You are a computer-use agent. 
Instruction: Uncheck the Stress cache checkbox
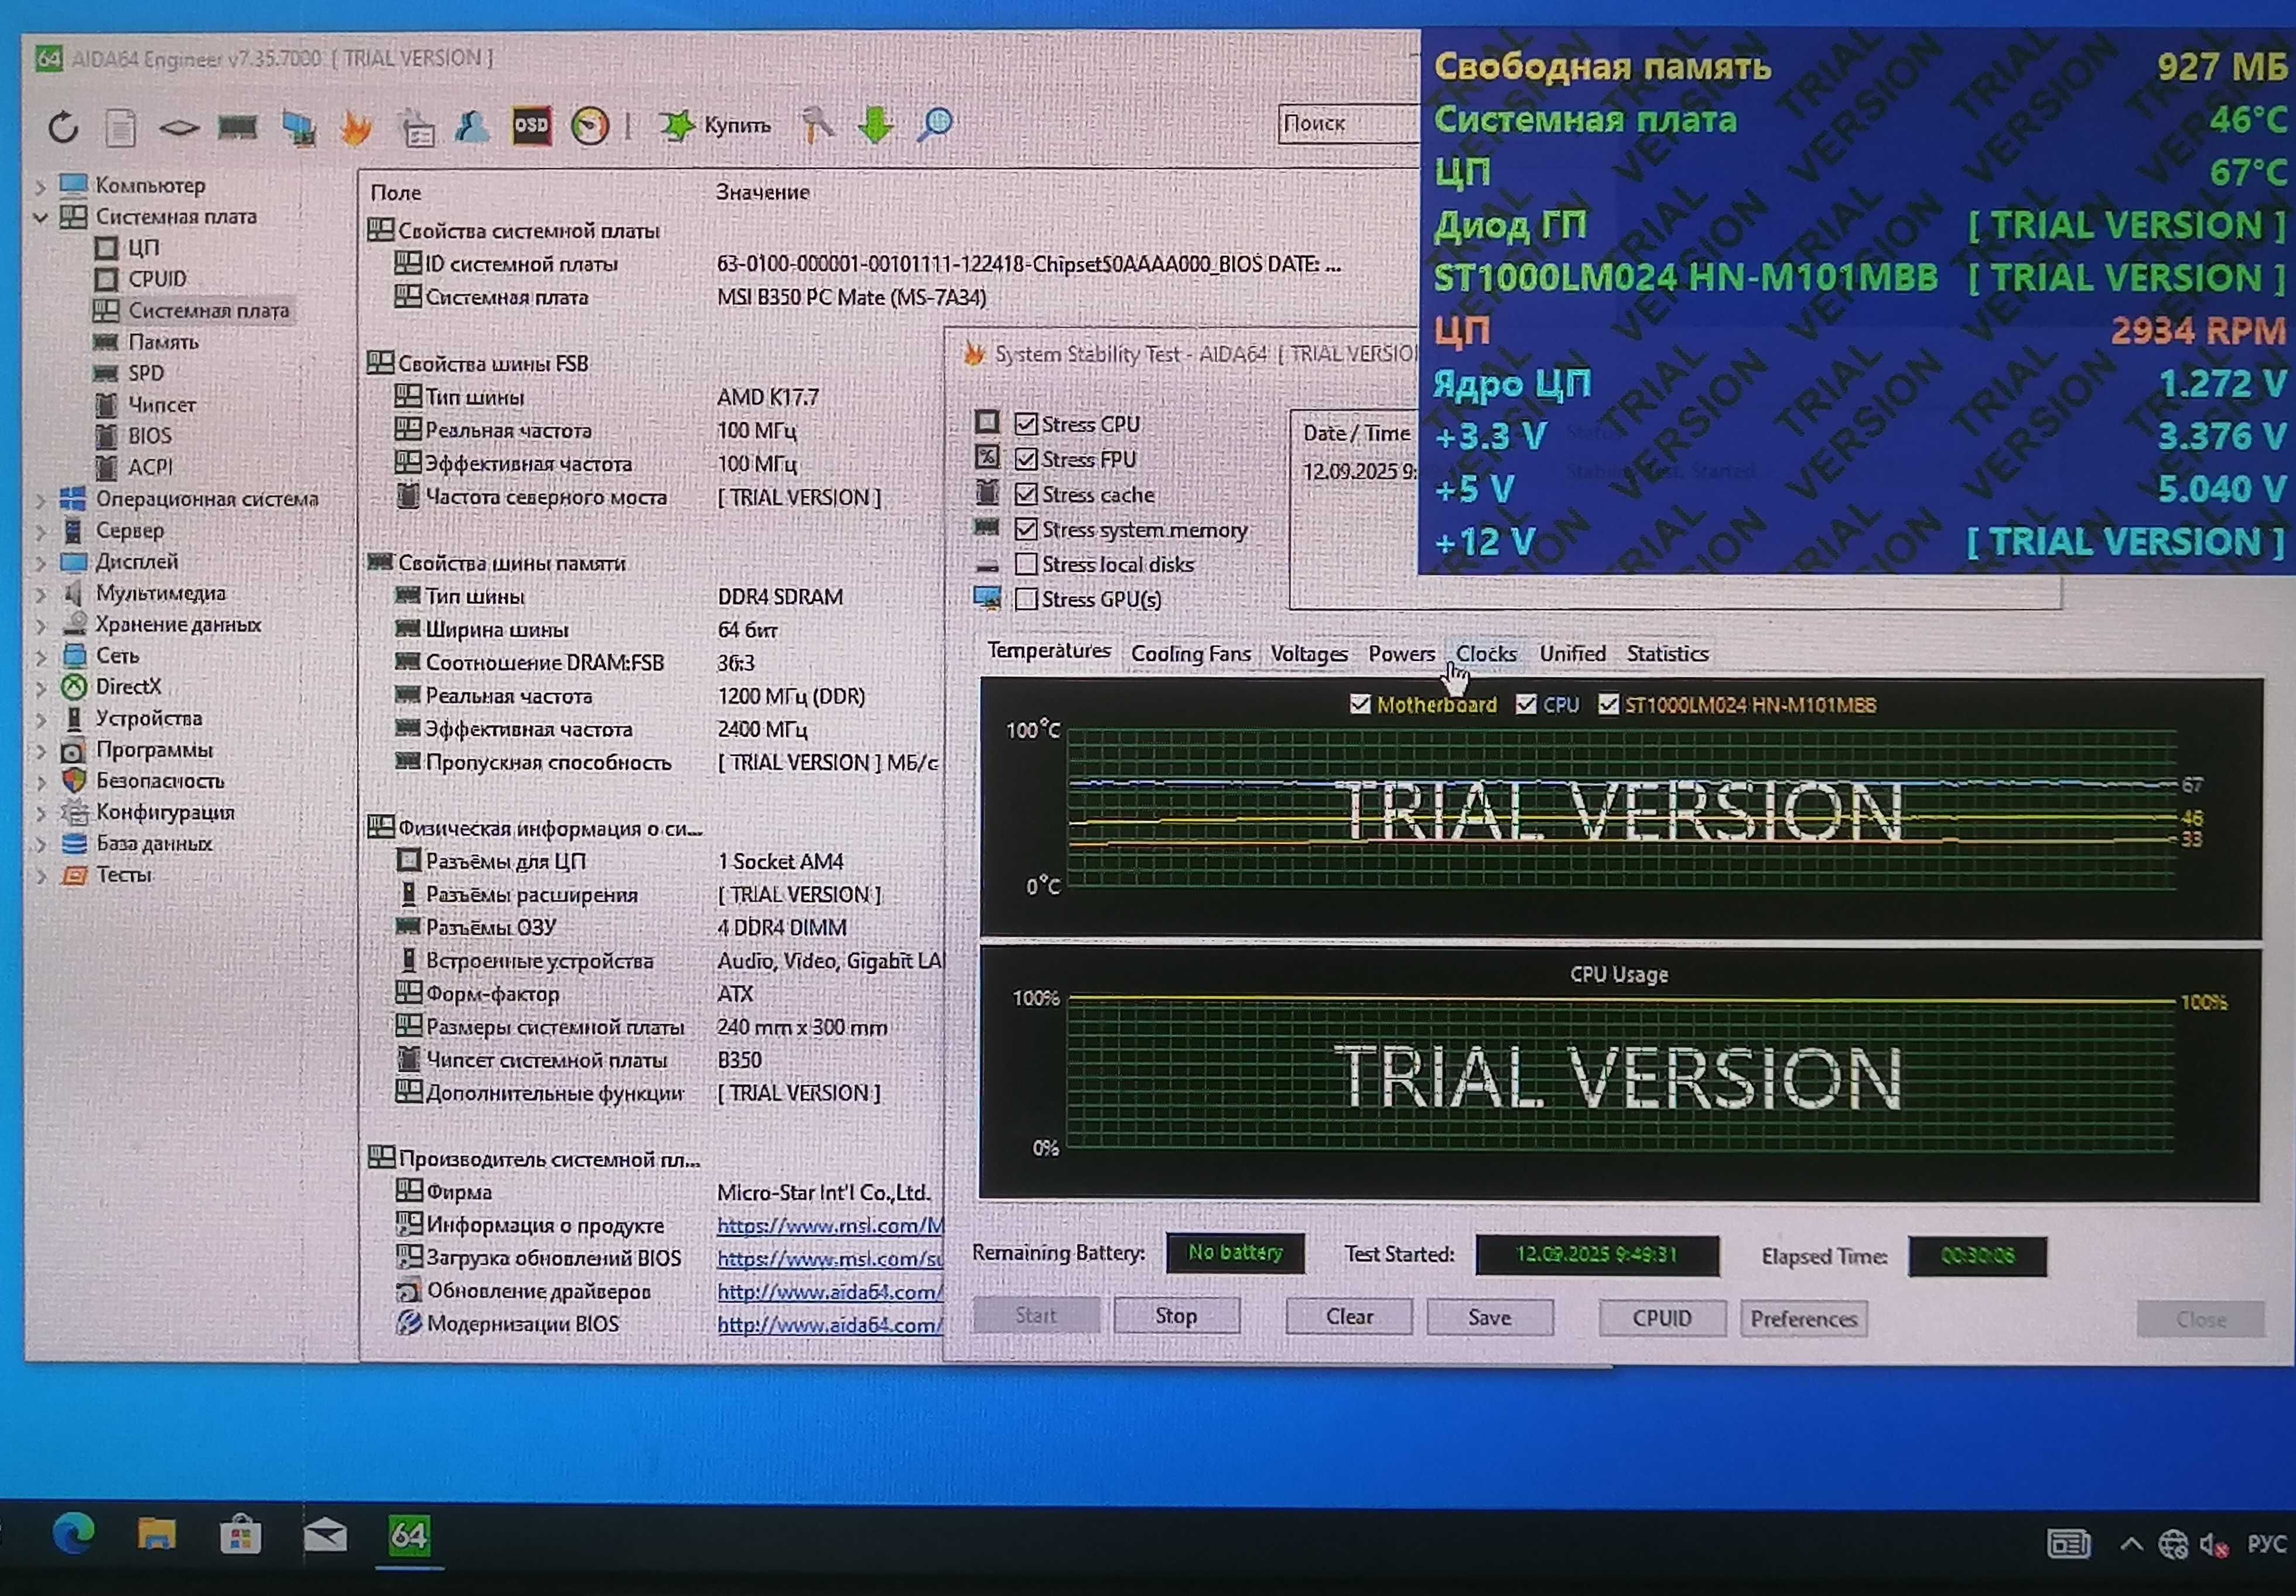(1025, 494)
